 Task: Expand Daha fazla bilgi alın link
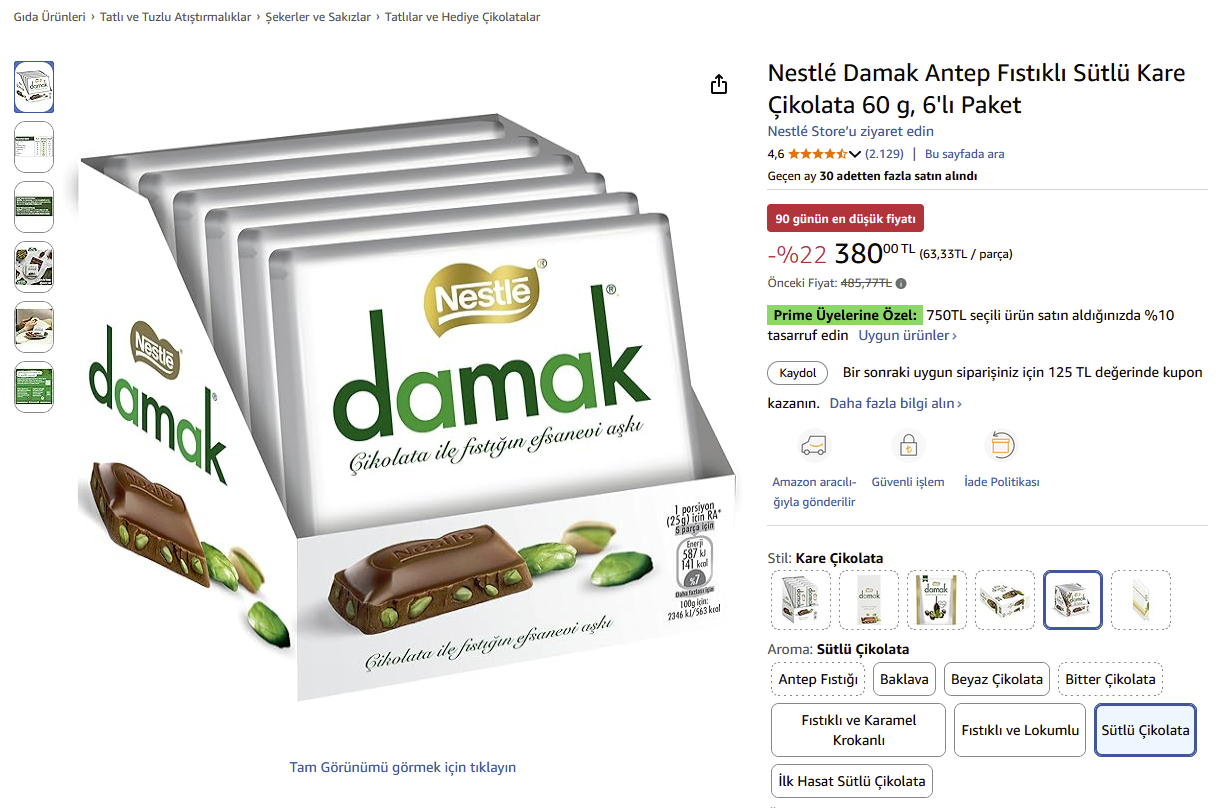(896, 403)
